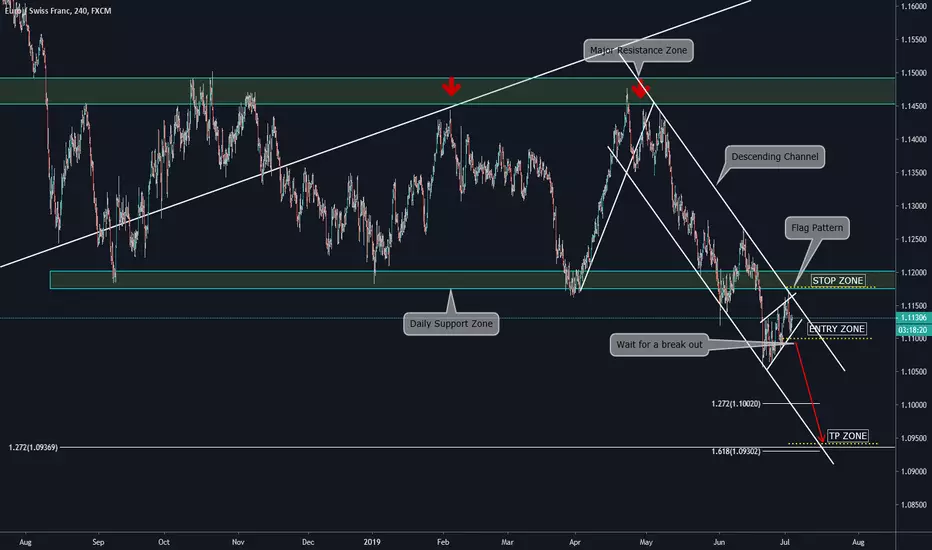Click the 1.14000 price axis label

[914, 140]
